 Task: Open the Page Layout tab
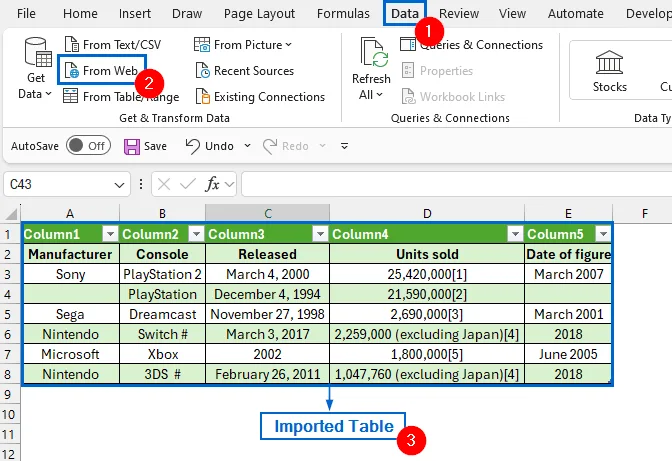259,14
